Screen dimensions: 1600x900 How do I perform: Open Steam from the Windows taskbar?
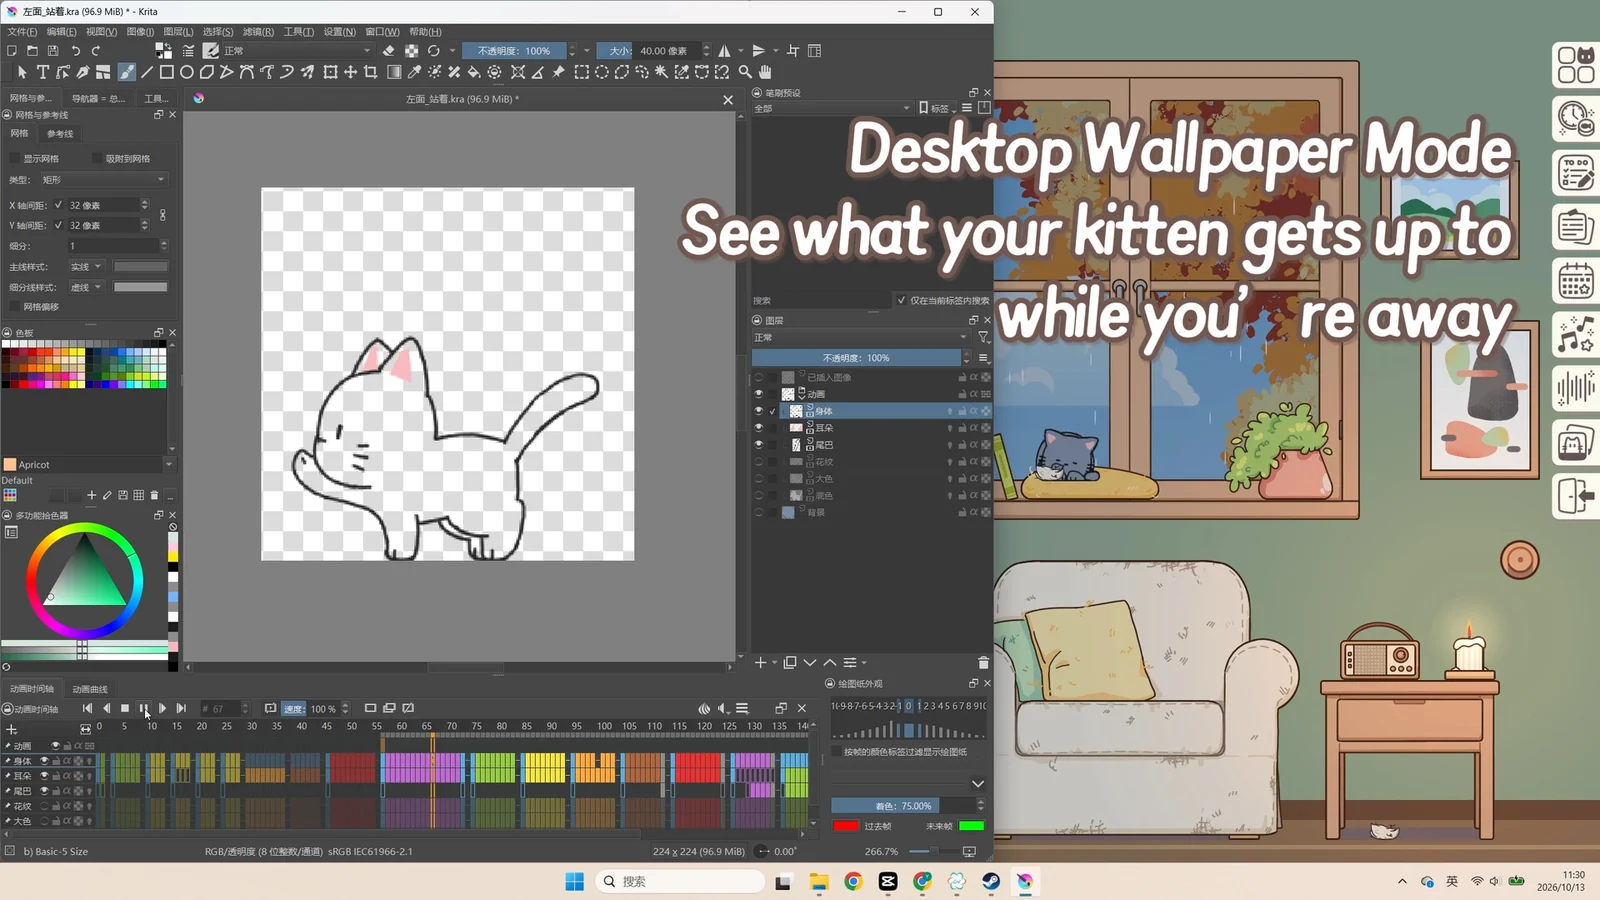point(991,881)
